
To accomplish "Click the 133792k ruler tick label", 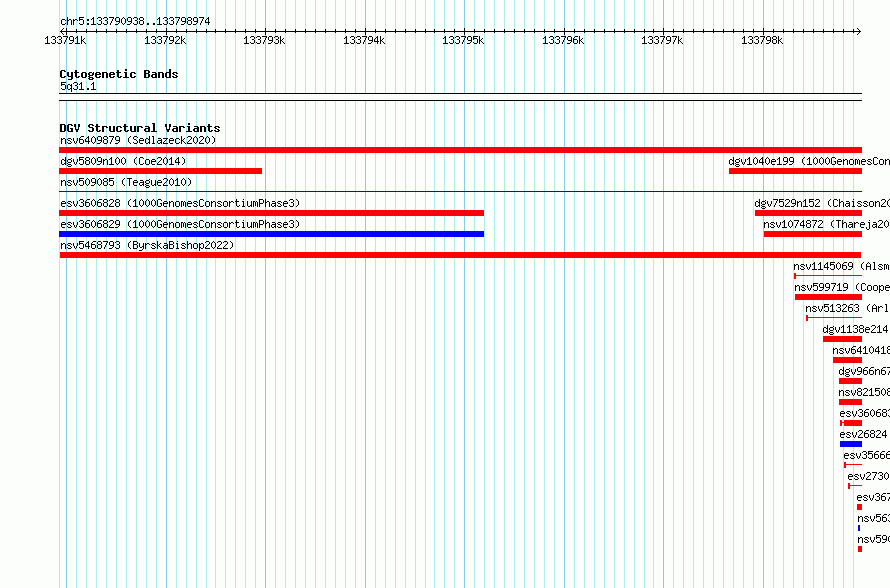I will pos(165,40).
